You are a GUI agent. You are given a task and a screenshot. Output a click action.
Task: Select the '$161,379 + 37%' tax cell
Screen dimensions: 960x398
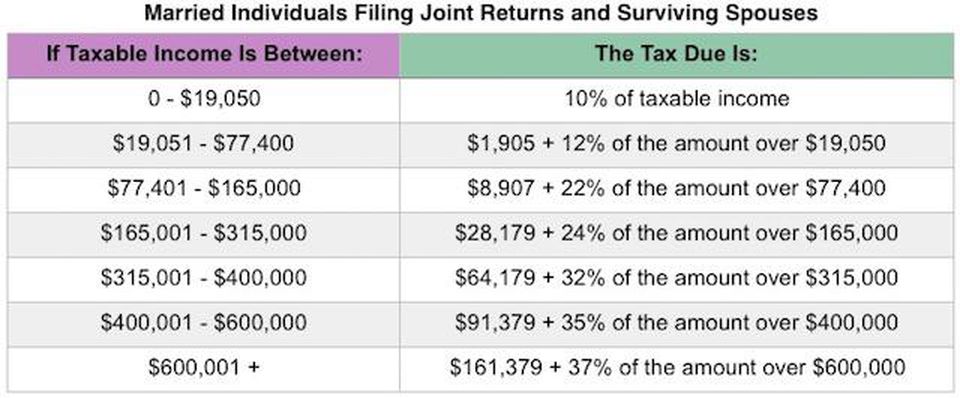677,368
